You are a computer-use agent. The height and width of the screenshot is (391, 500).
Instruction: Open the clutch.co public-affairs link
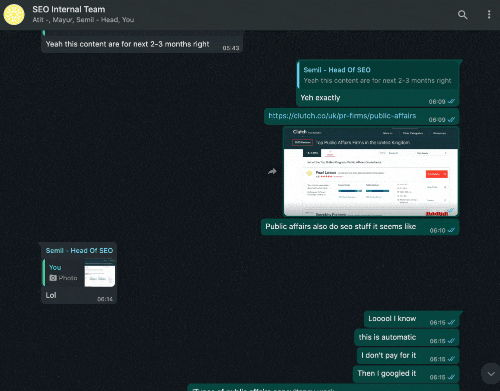tap(342, 116)
